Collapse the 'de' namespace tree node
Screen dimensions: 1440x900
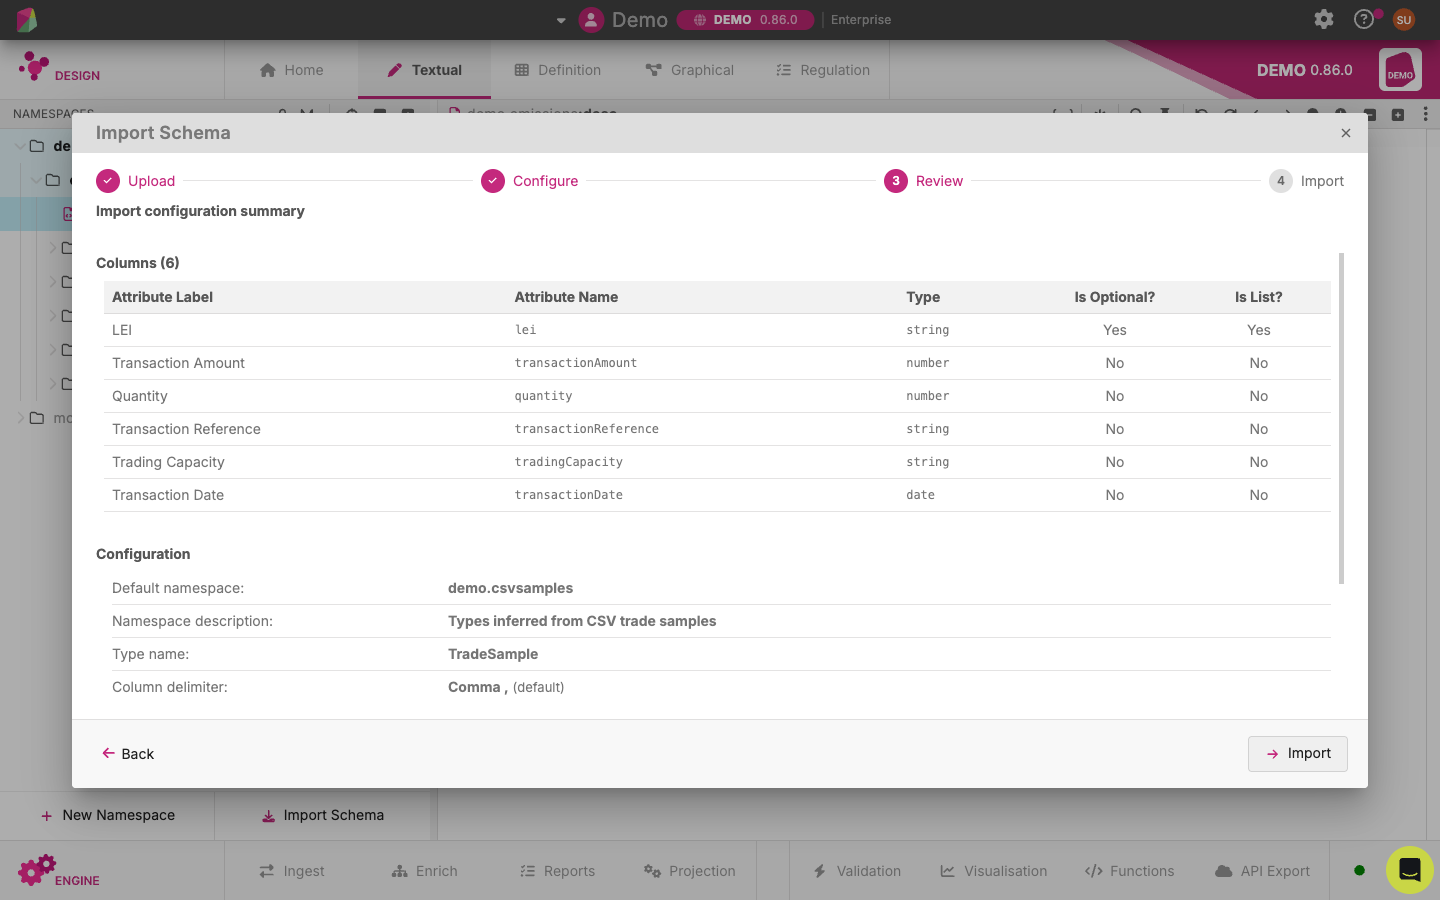(x=20, y=146)
